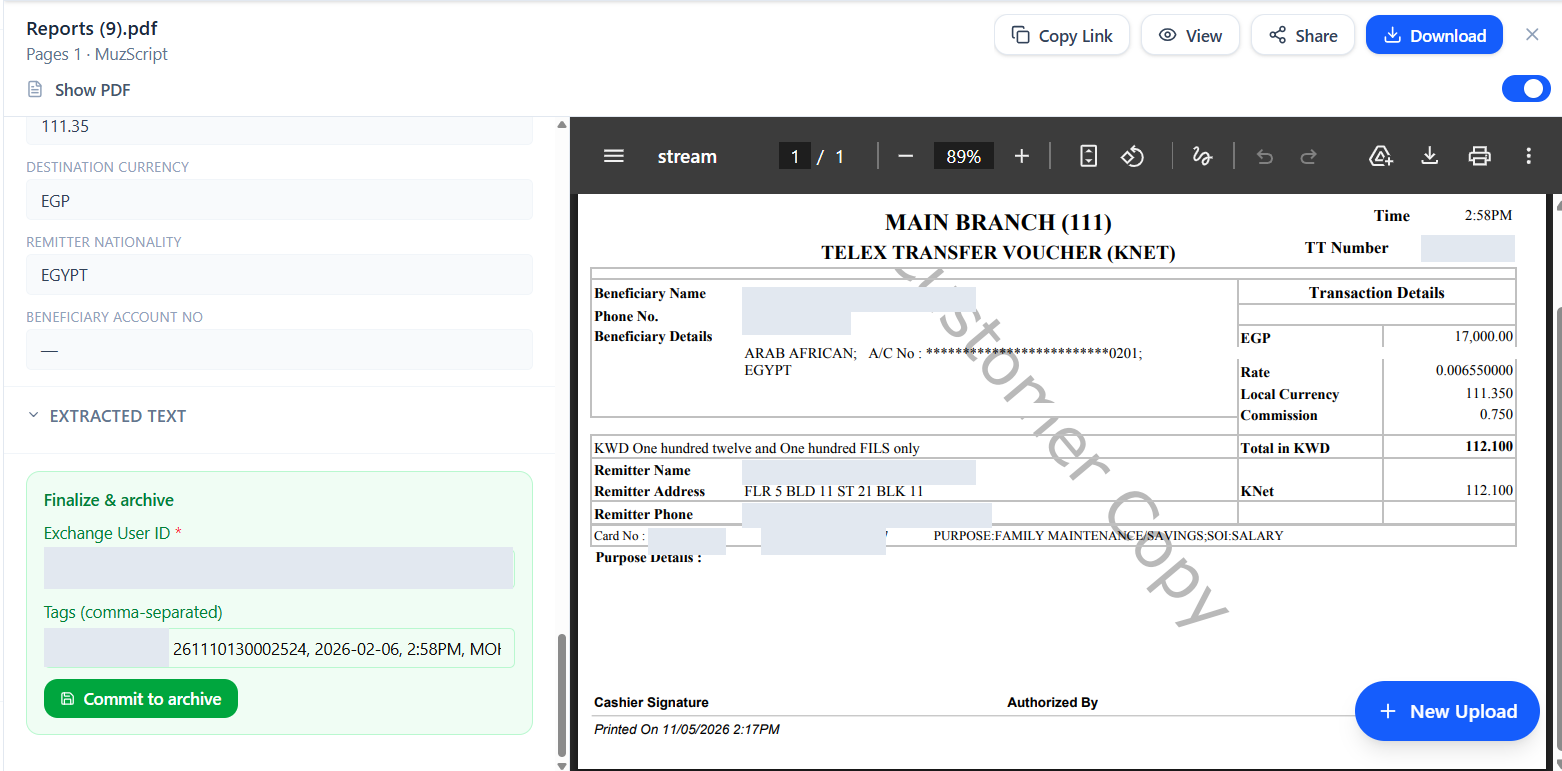The width and height of the screenshot is (1562, 771).
Task: Click the Exchange User ID field
Action: coord(279,568)
